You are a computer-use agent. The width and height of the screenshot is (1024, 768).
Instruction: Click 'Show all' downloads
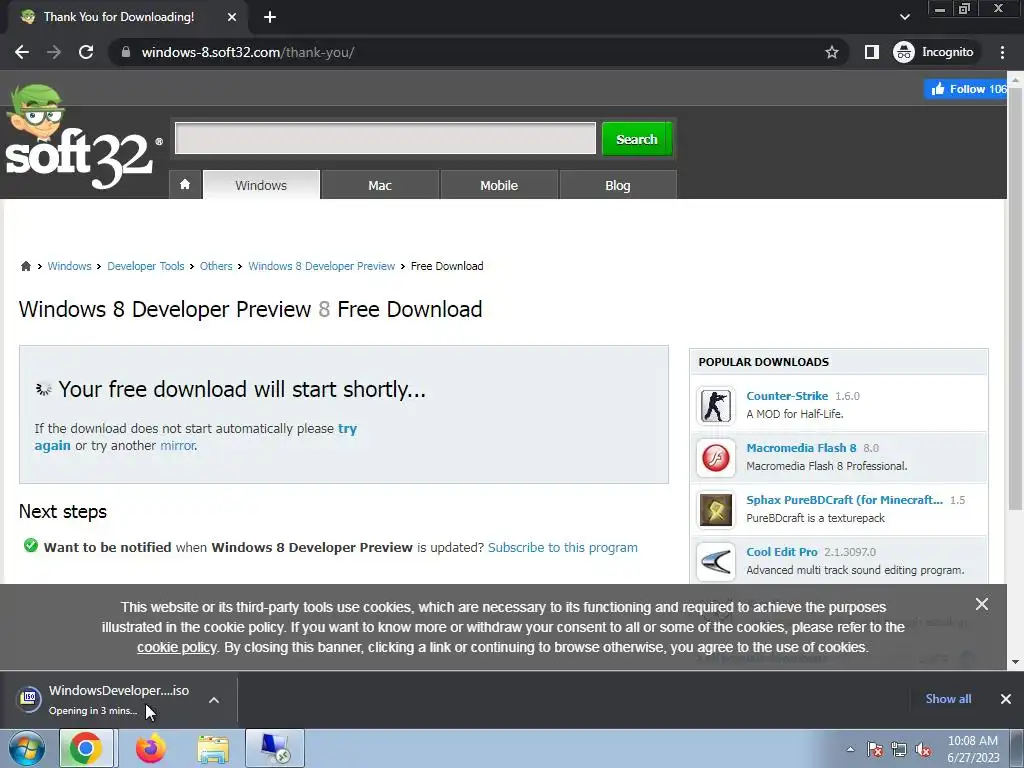click(x=948, y=699)
